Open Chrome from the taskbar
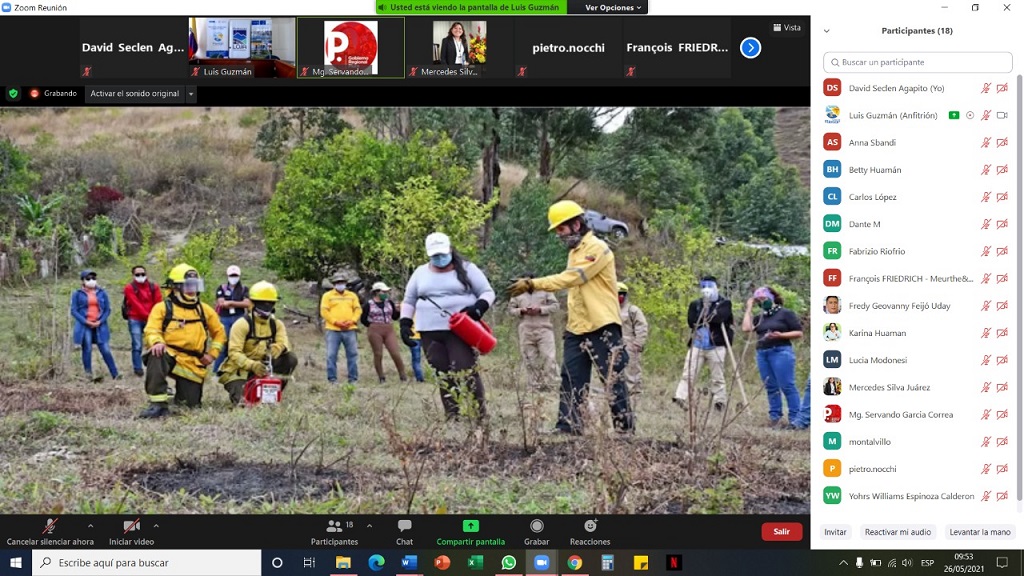Screen dimensions: 1024x576 (575, 562)
